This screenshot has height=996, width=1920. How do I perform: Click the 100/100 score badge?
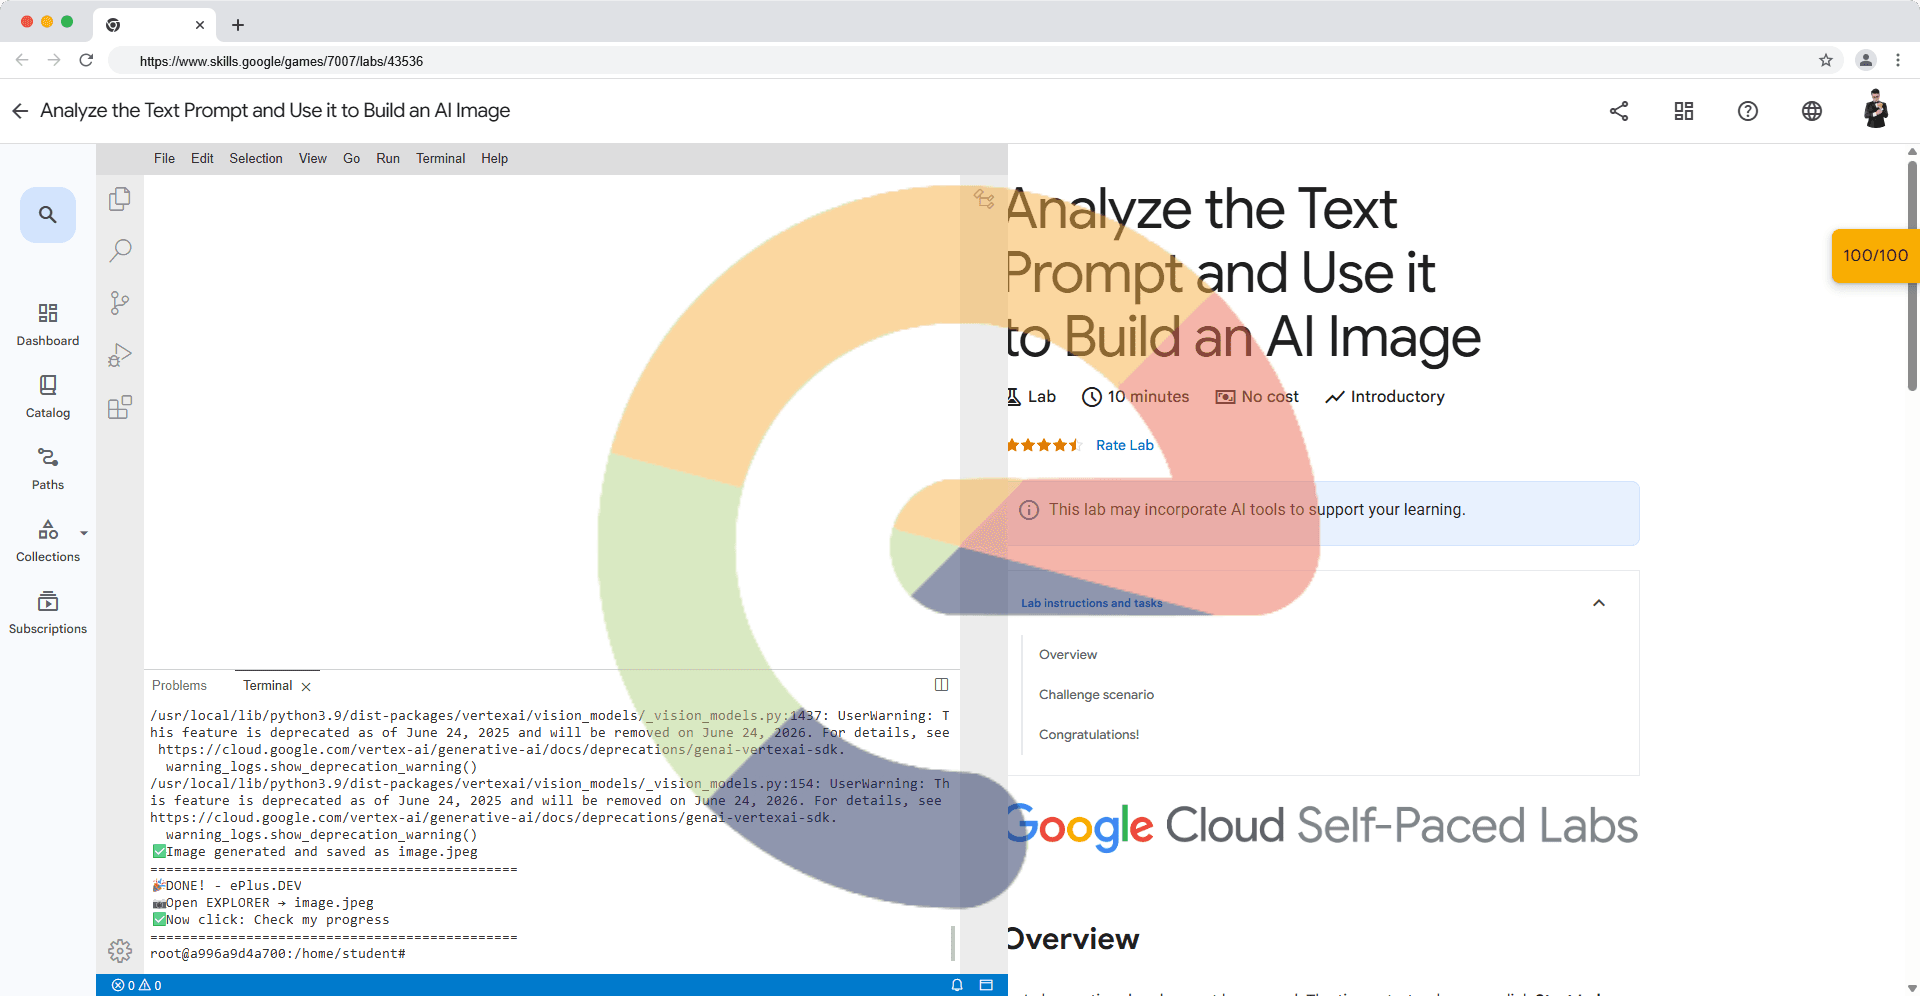point(1876,256)
